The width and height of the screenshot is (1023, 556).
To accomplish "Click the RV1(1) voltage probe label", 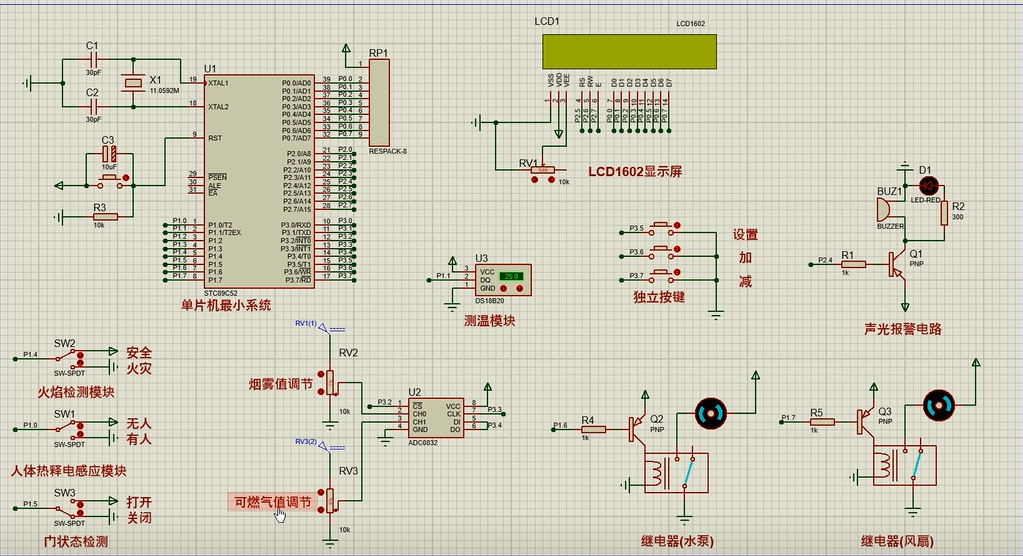I will tap(305, 324).
